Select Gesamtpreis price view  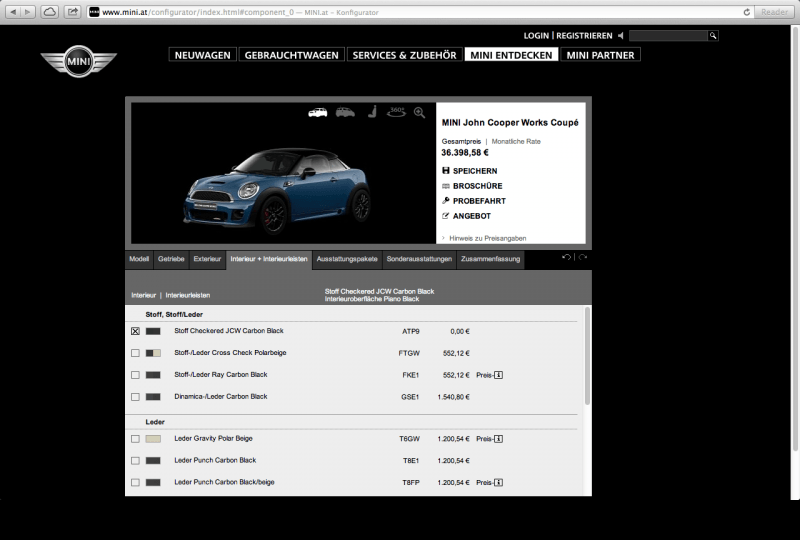(461, 141)
